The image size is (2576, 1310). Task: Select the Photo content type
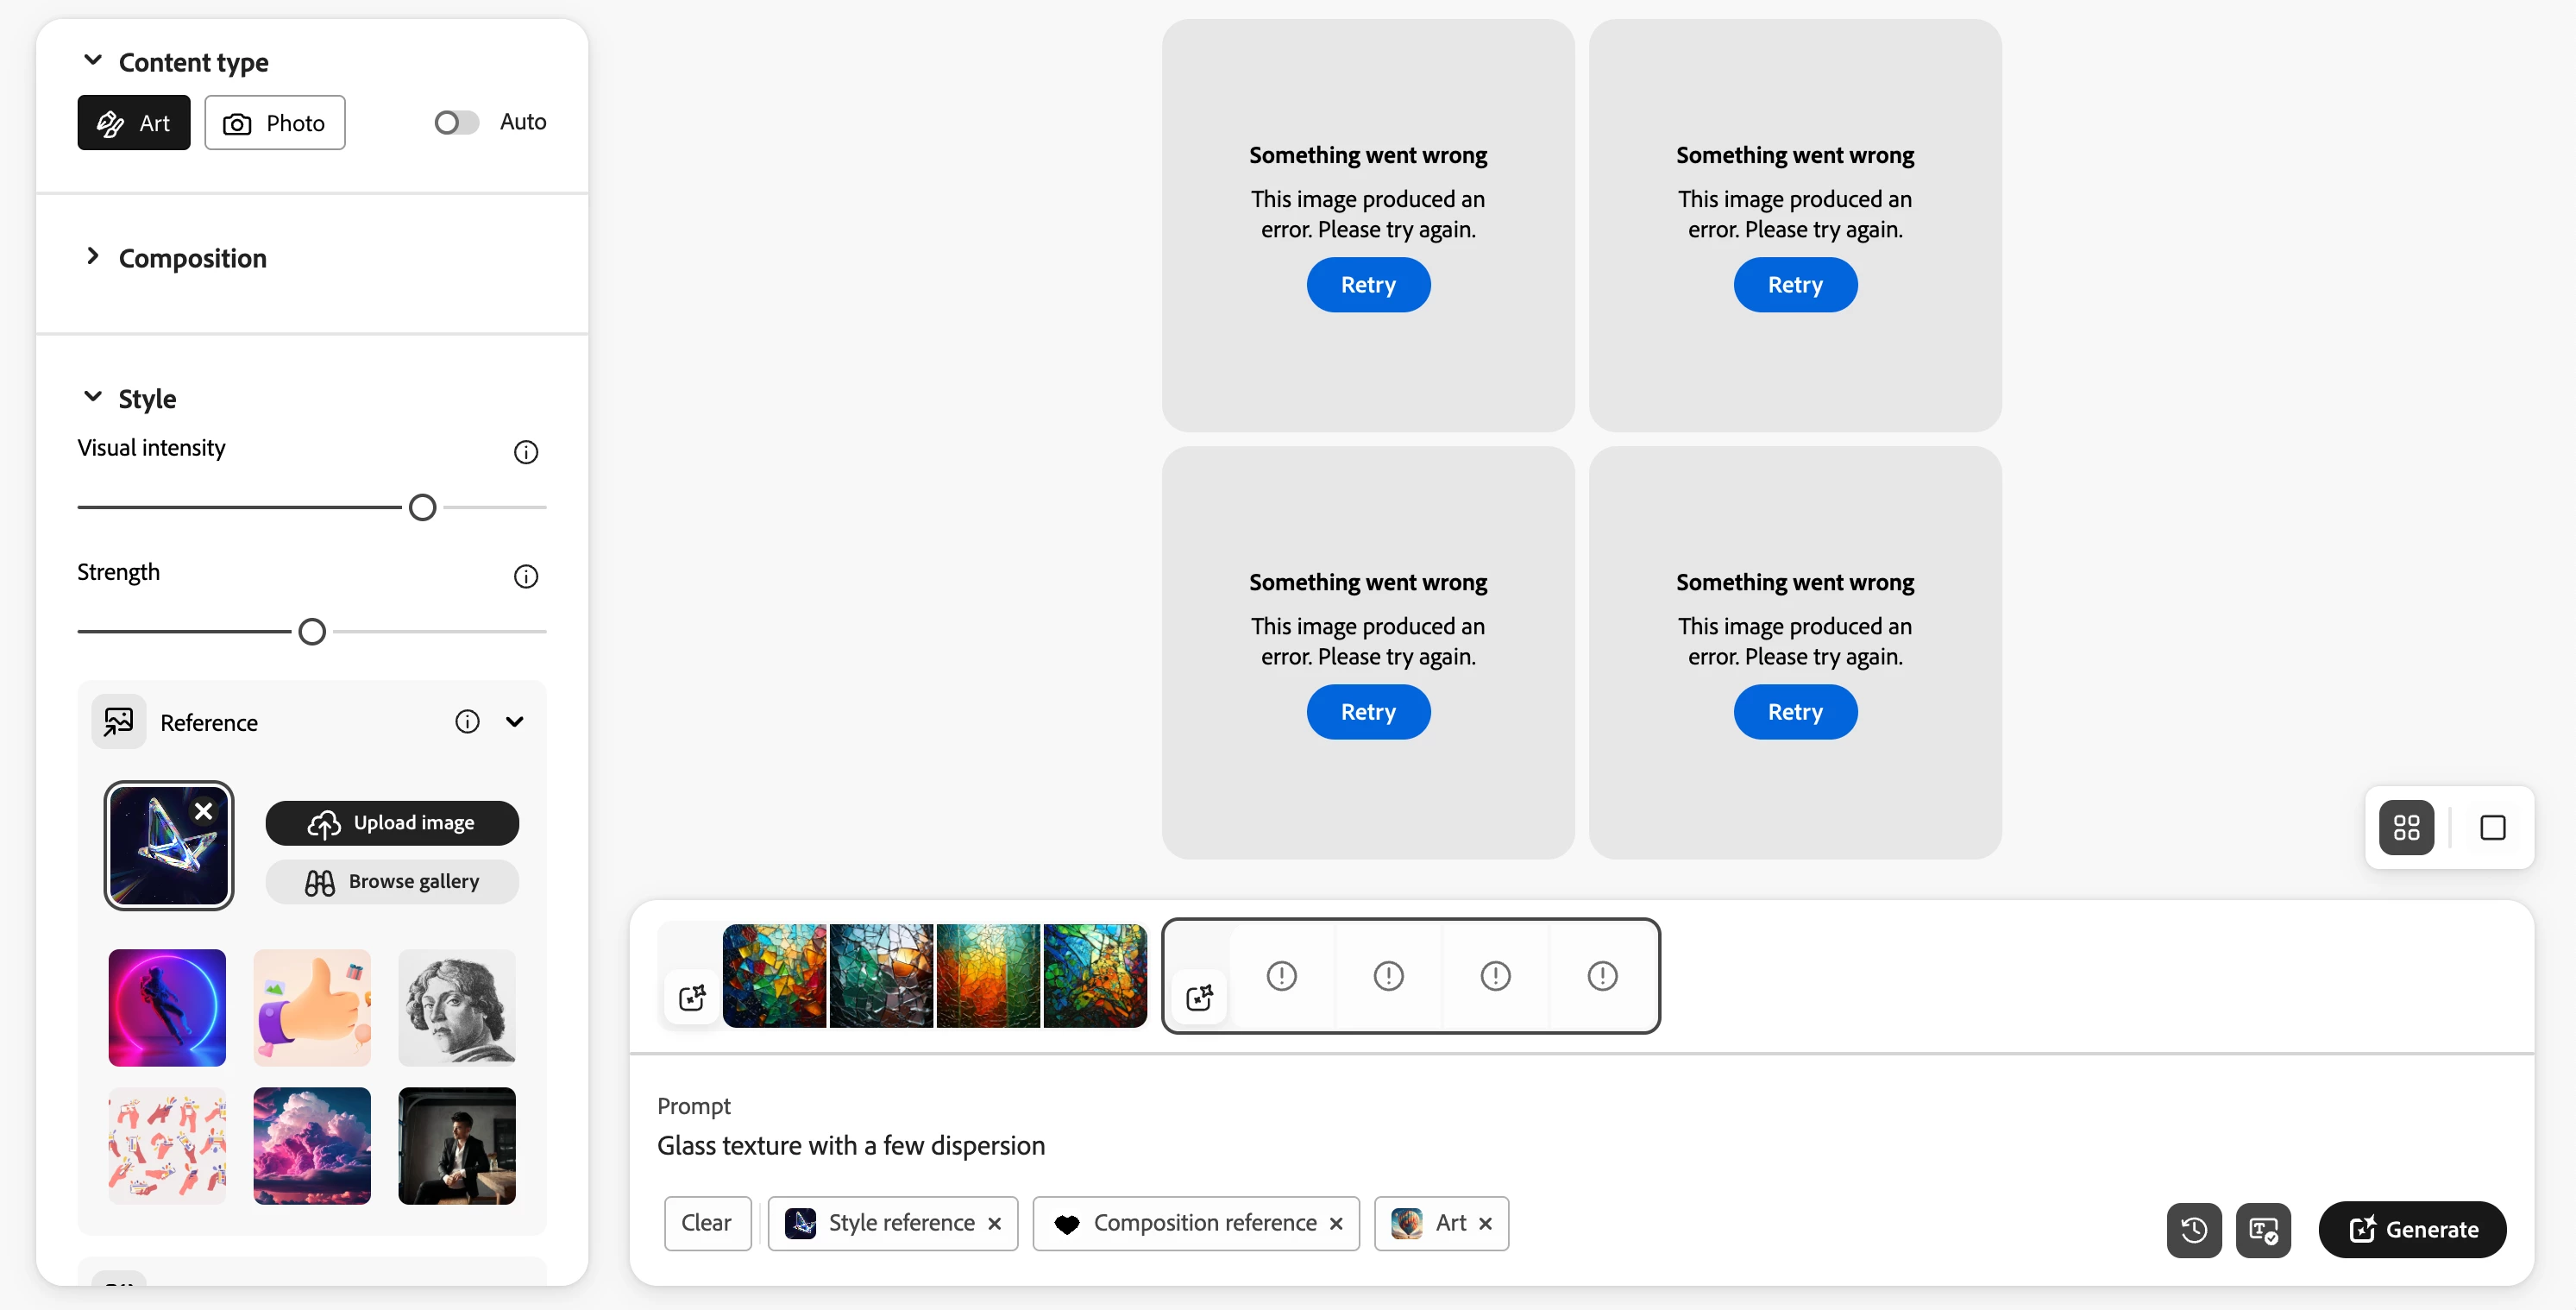click(x=275, y=123)
